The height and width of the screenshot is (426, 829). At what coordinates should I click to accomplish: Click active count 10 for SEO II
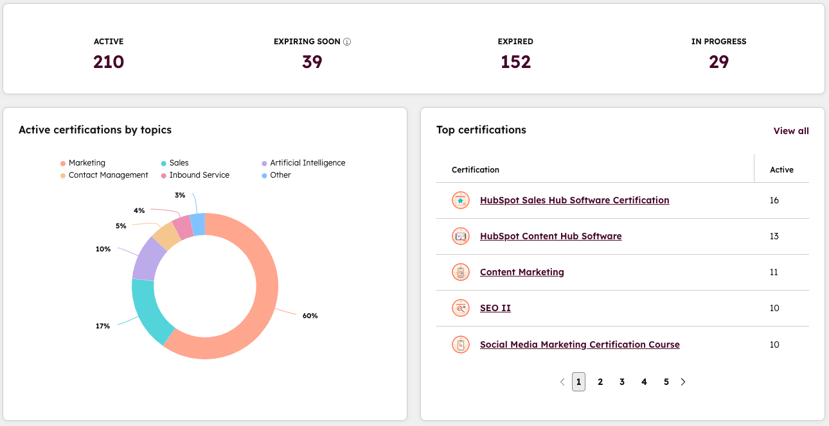[775, 308]
